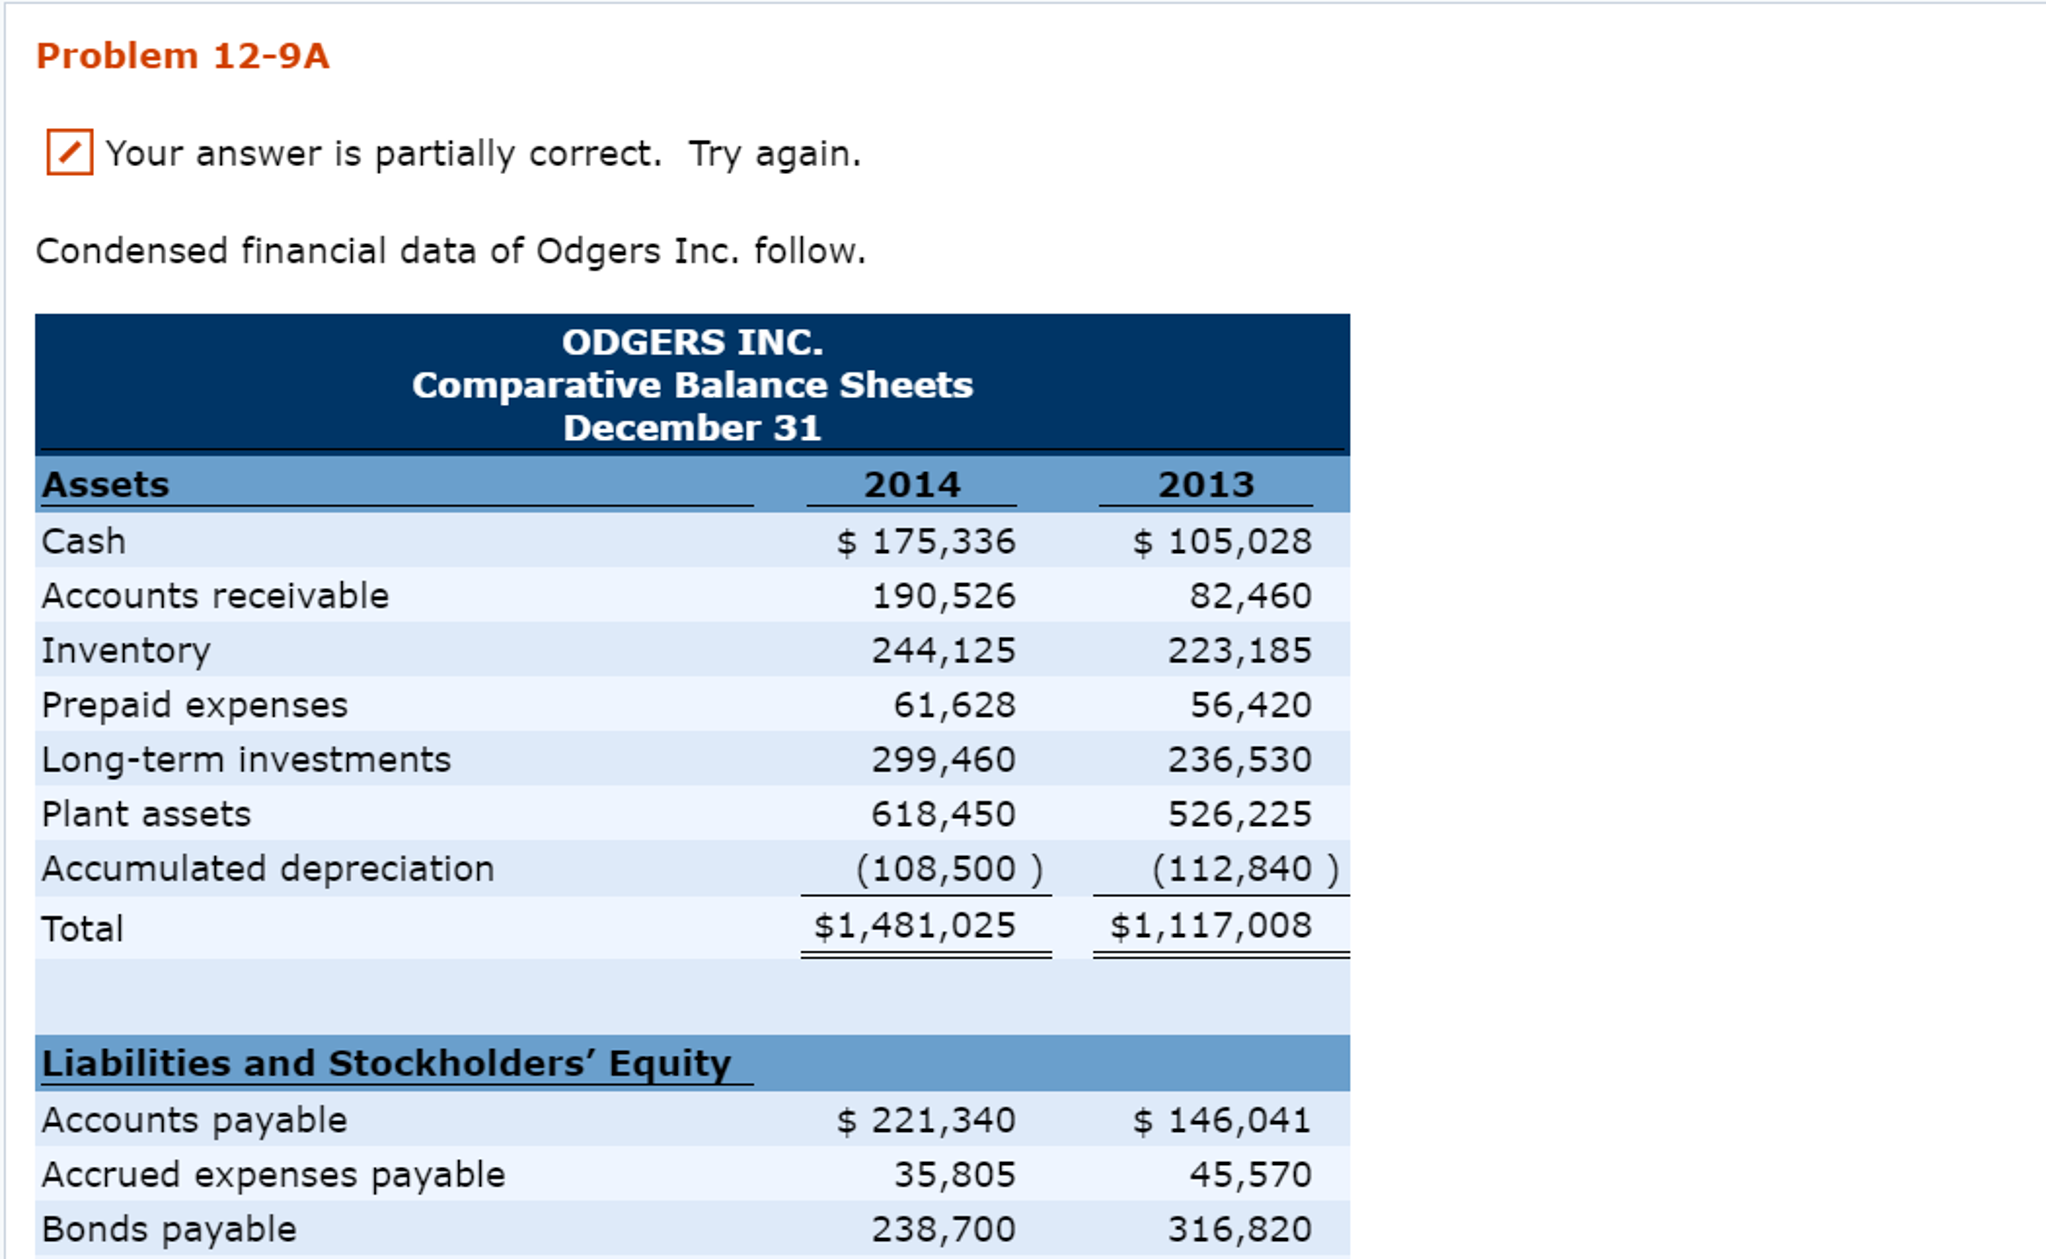2046x1259 pixels.
Task: Select the Prepaid expenses row label
Action: point(194,706)
